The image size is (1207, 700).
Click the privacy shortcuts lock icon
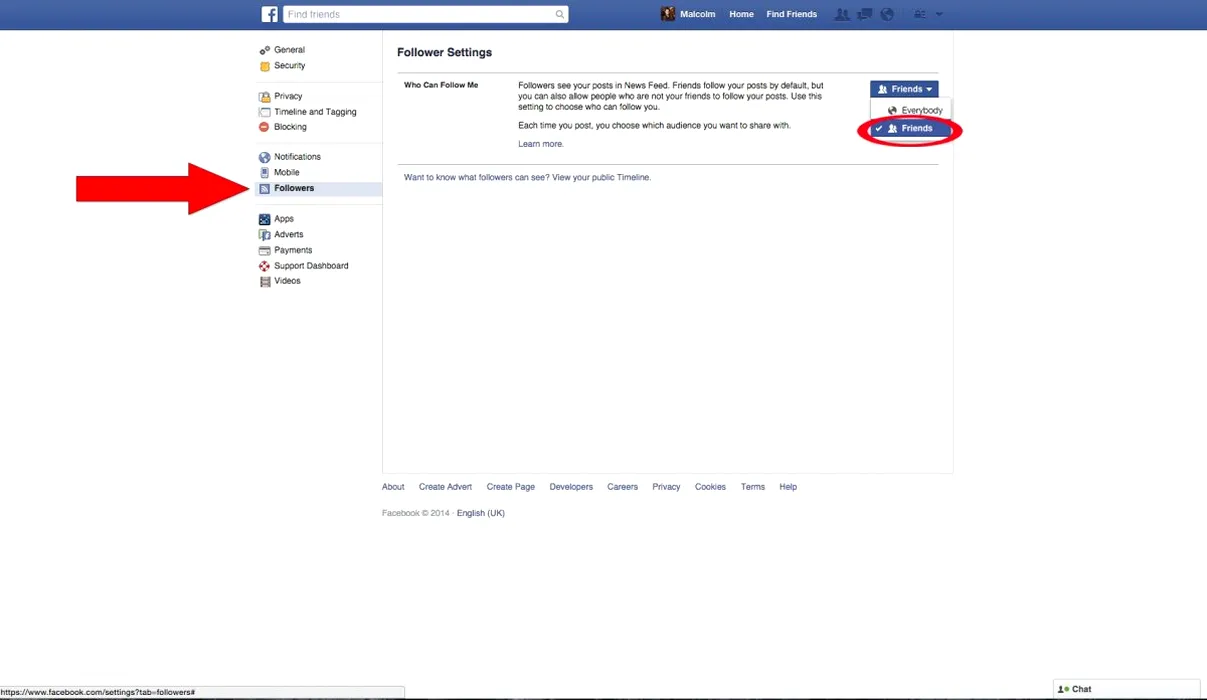coord(919,14)
